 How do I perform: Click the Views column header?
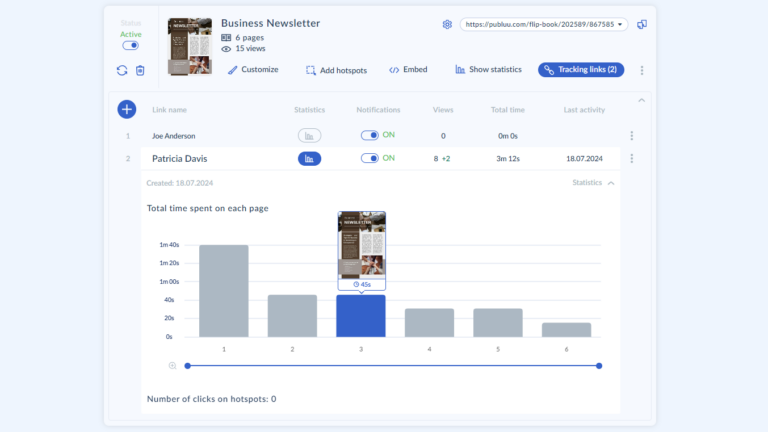443,110
